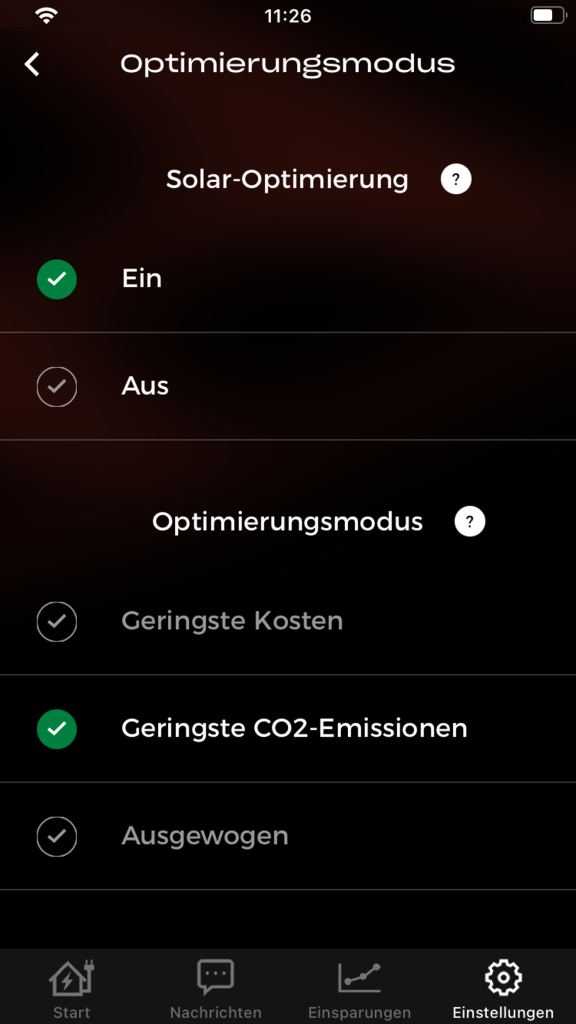Viewport: 576px width, 1024px height.
Task: Open help icon beside Optimierungsmodus section
Action: point(470,522)
